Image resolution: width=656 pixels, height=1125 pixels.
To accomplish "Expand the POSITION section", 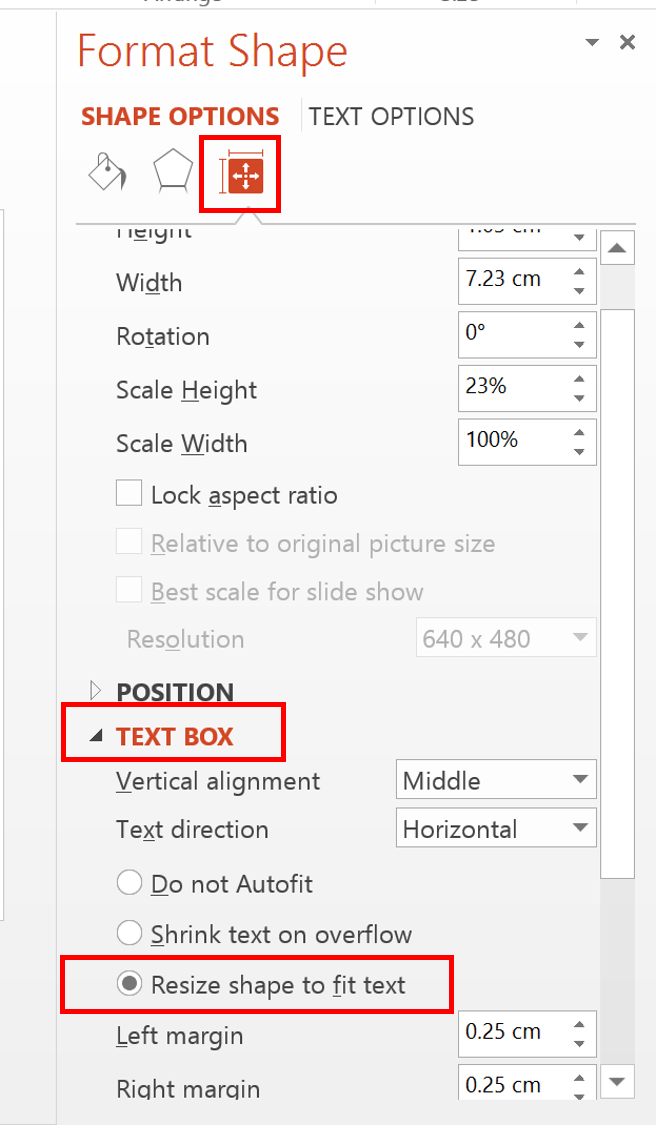I will (96, 691).
